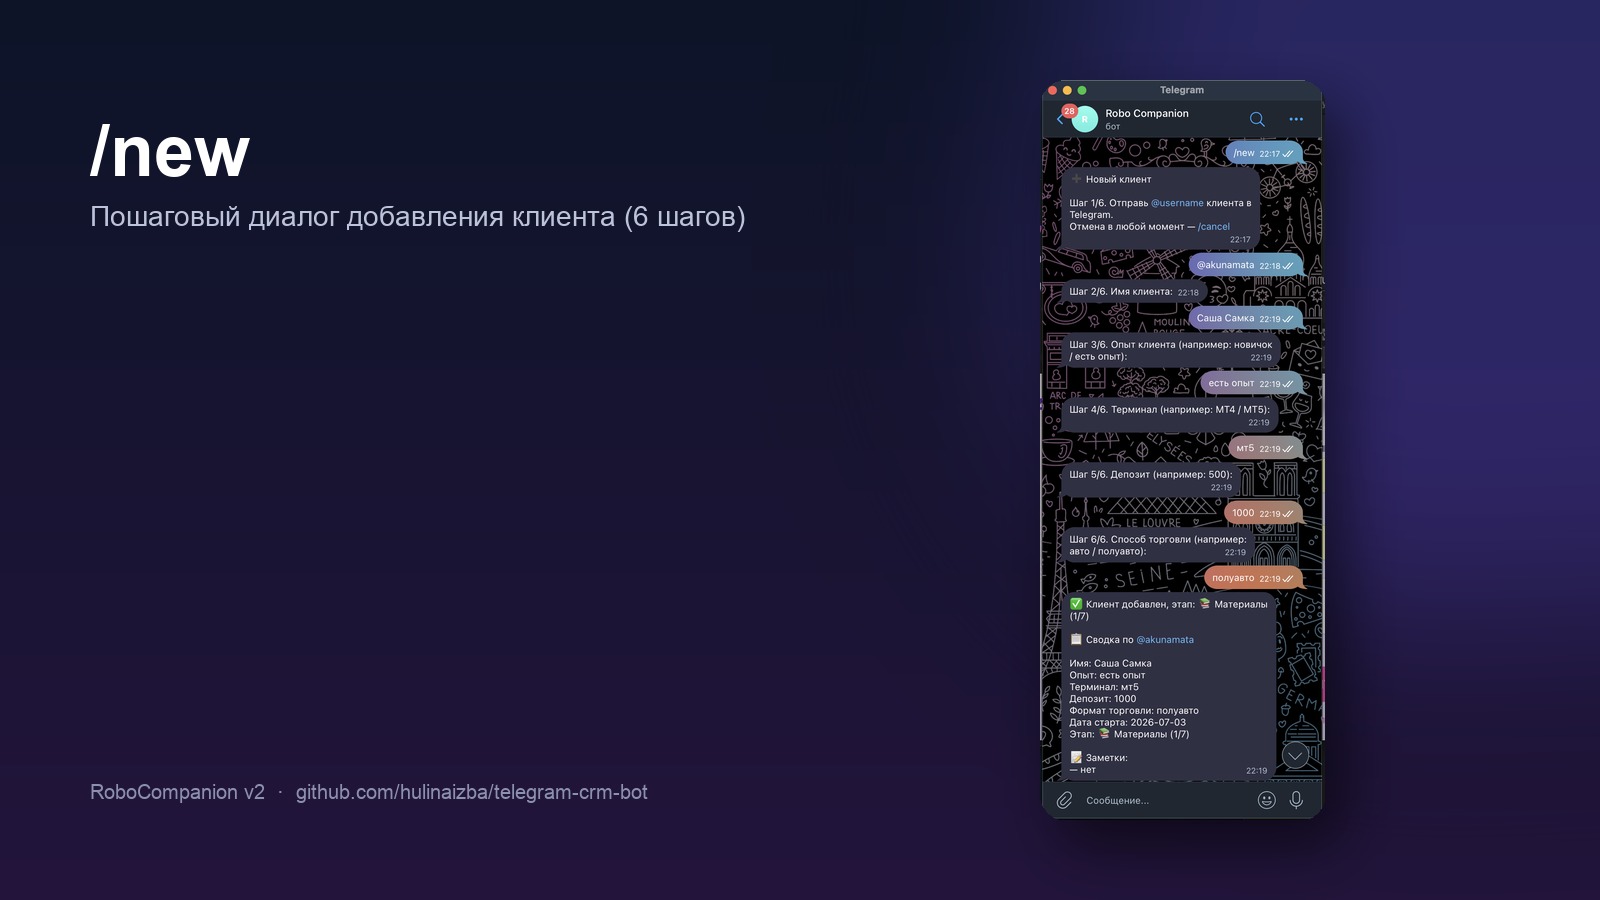The height and width of the screenshot is (900, 1600).
Task: Click the sent 'Саша Самка' message bubble
Action: 1246,318
